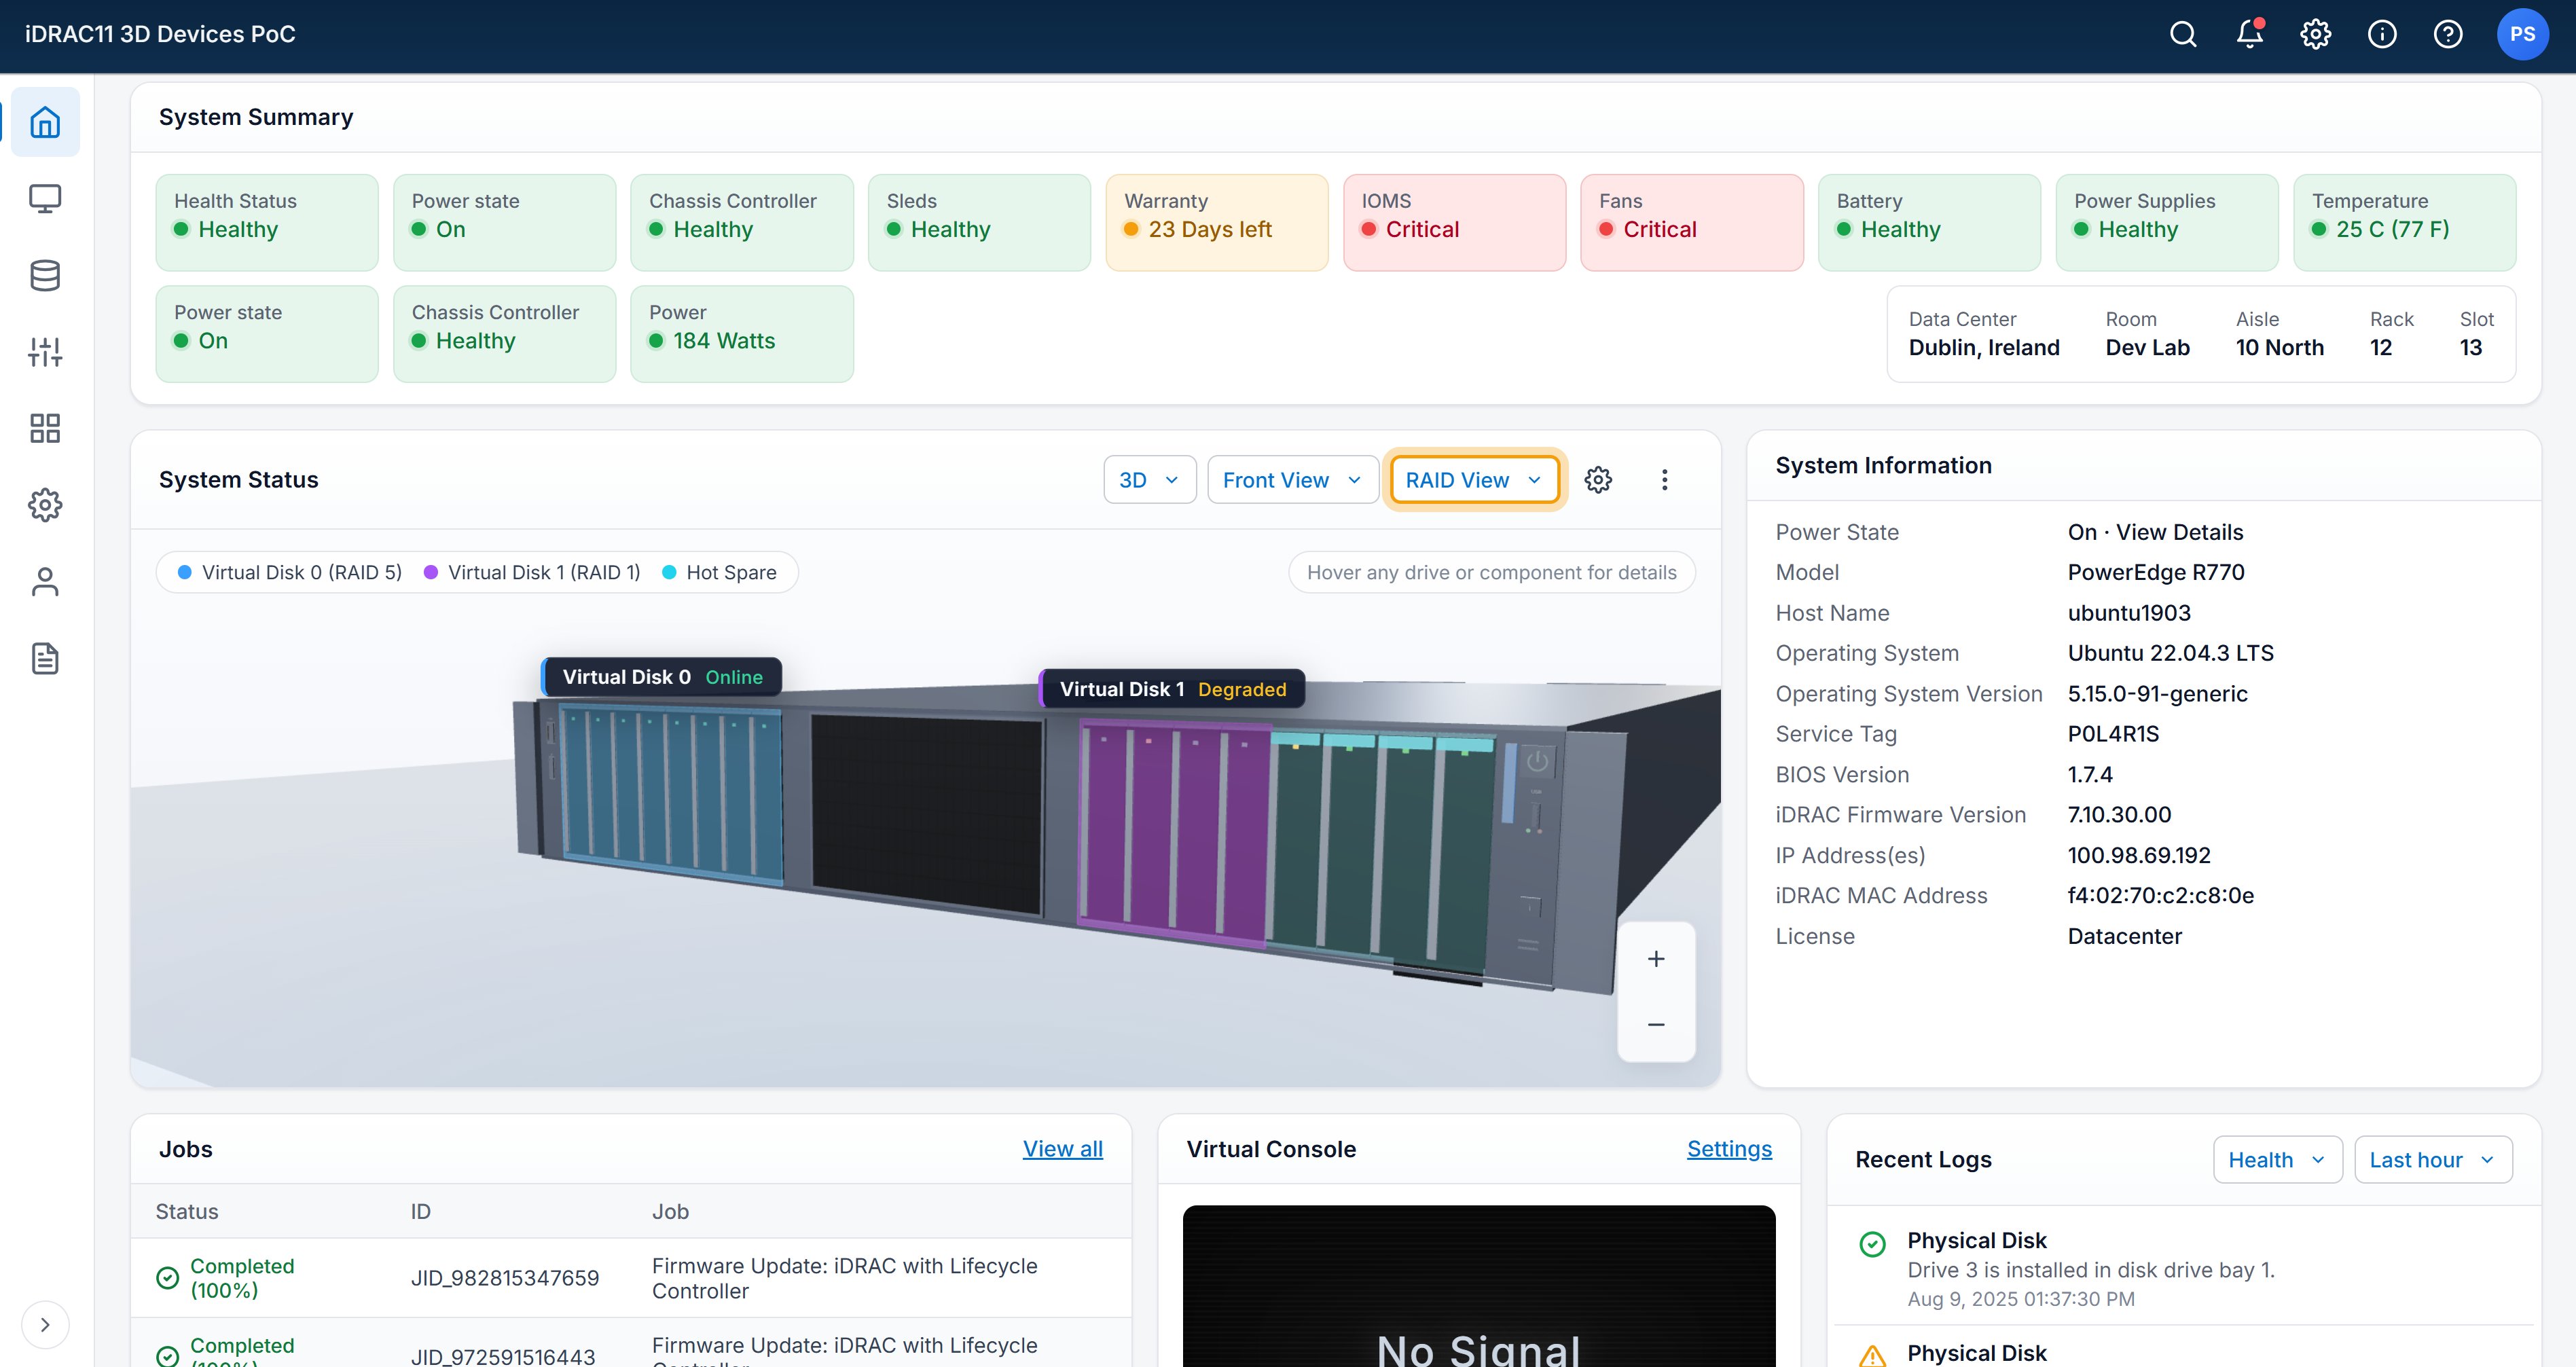Viewport: 2576px width, 1367px height.
Task: Click the Sleds Healthy card
Action: (x=980, y=223)
